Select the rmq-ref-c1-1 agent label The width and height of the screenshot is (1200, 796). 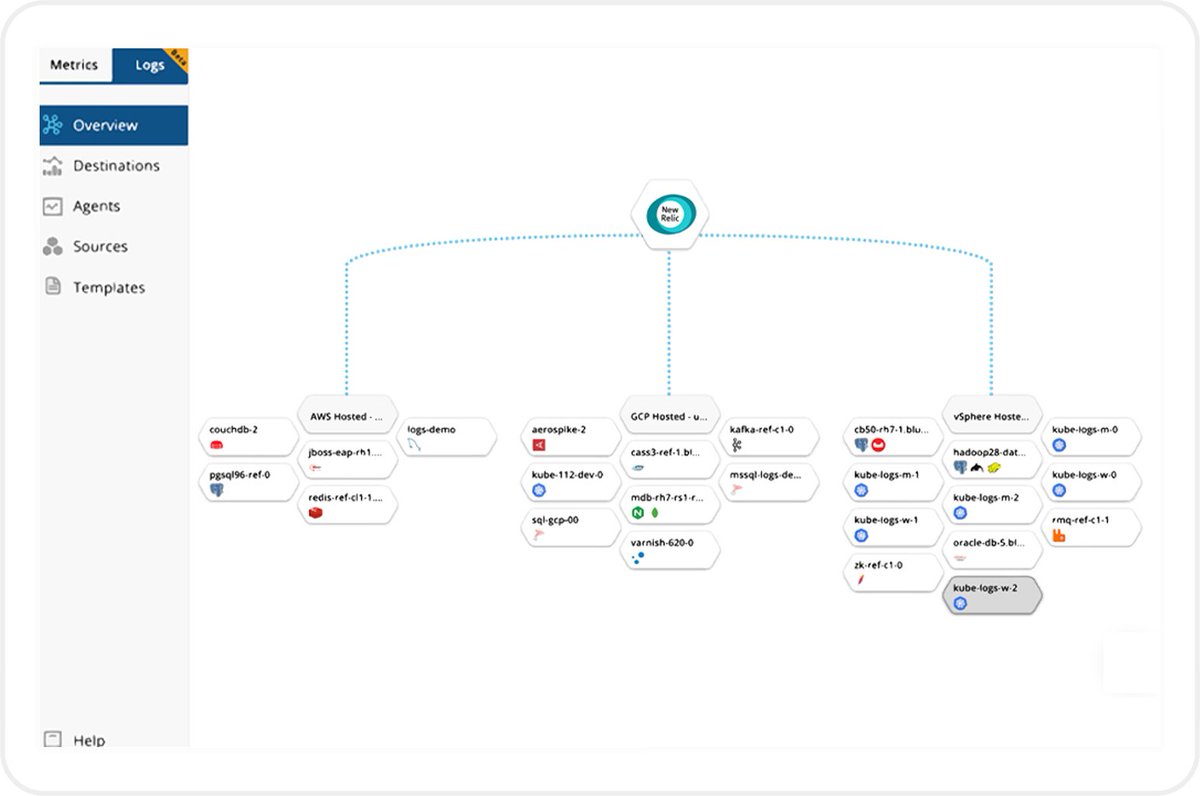point(1081,520)
